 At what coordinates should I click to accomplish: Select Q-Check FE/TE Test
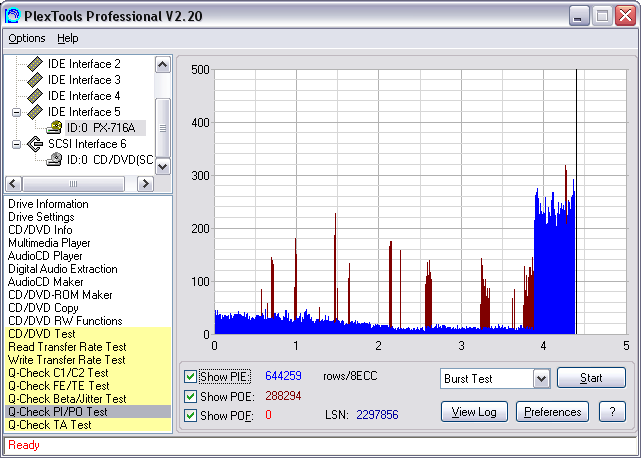tap(88, 386)
